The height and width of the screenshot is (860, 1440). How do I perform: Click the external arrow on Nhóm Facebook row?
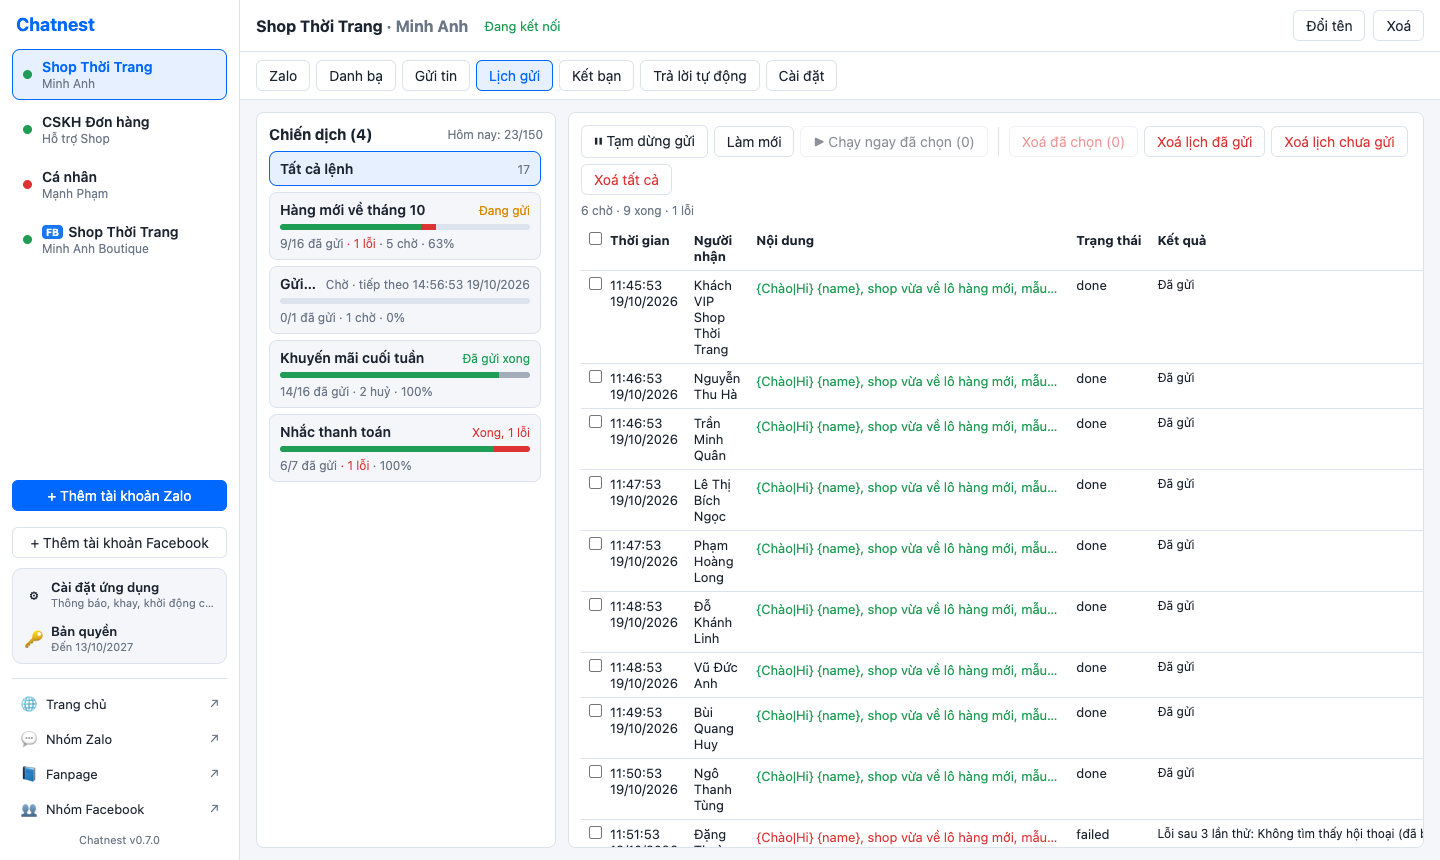pos(214,809)
